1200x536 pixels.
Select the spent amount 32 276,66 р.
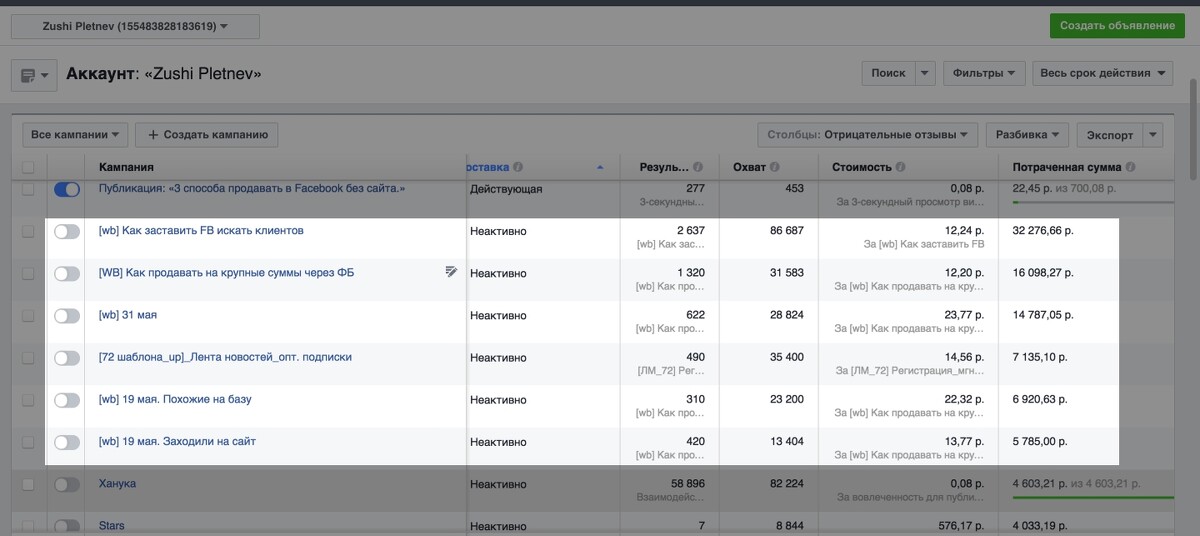point(1043,230)
